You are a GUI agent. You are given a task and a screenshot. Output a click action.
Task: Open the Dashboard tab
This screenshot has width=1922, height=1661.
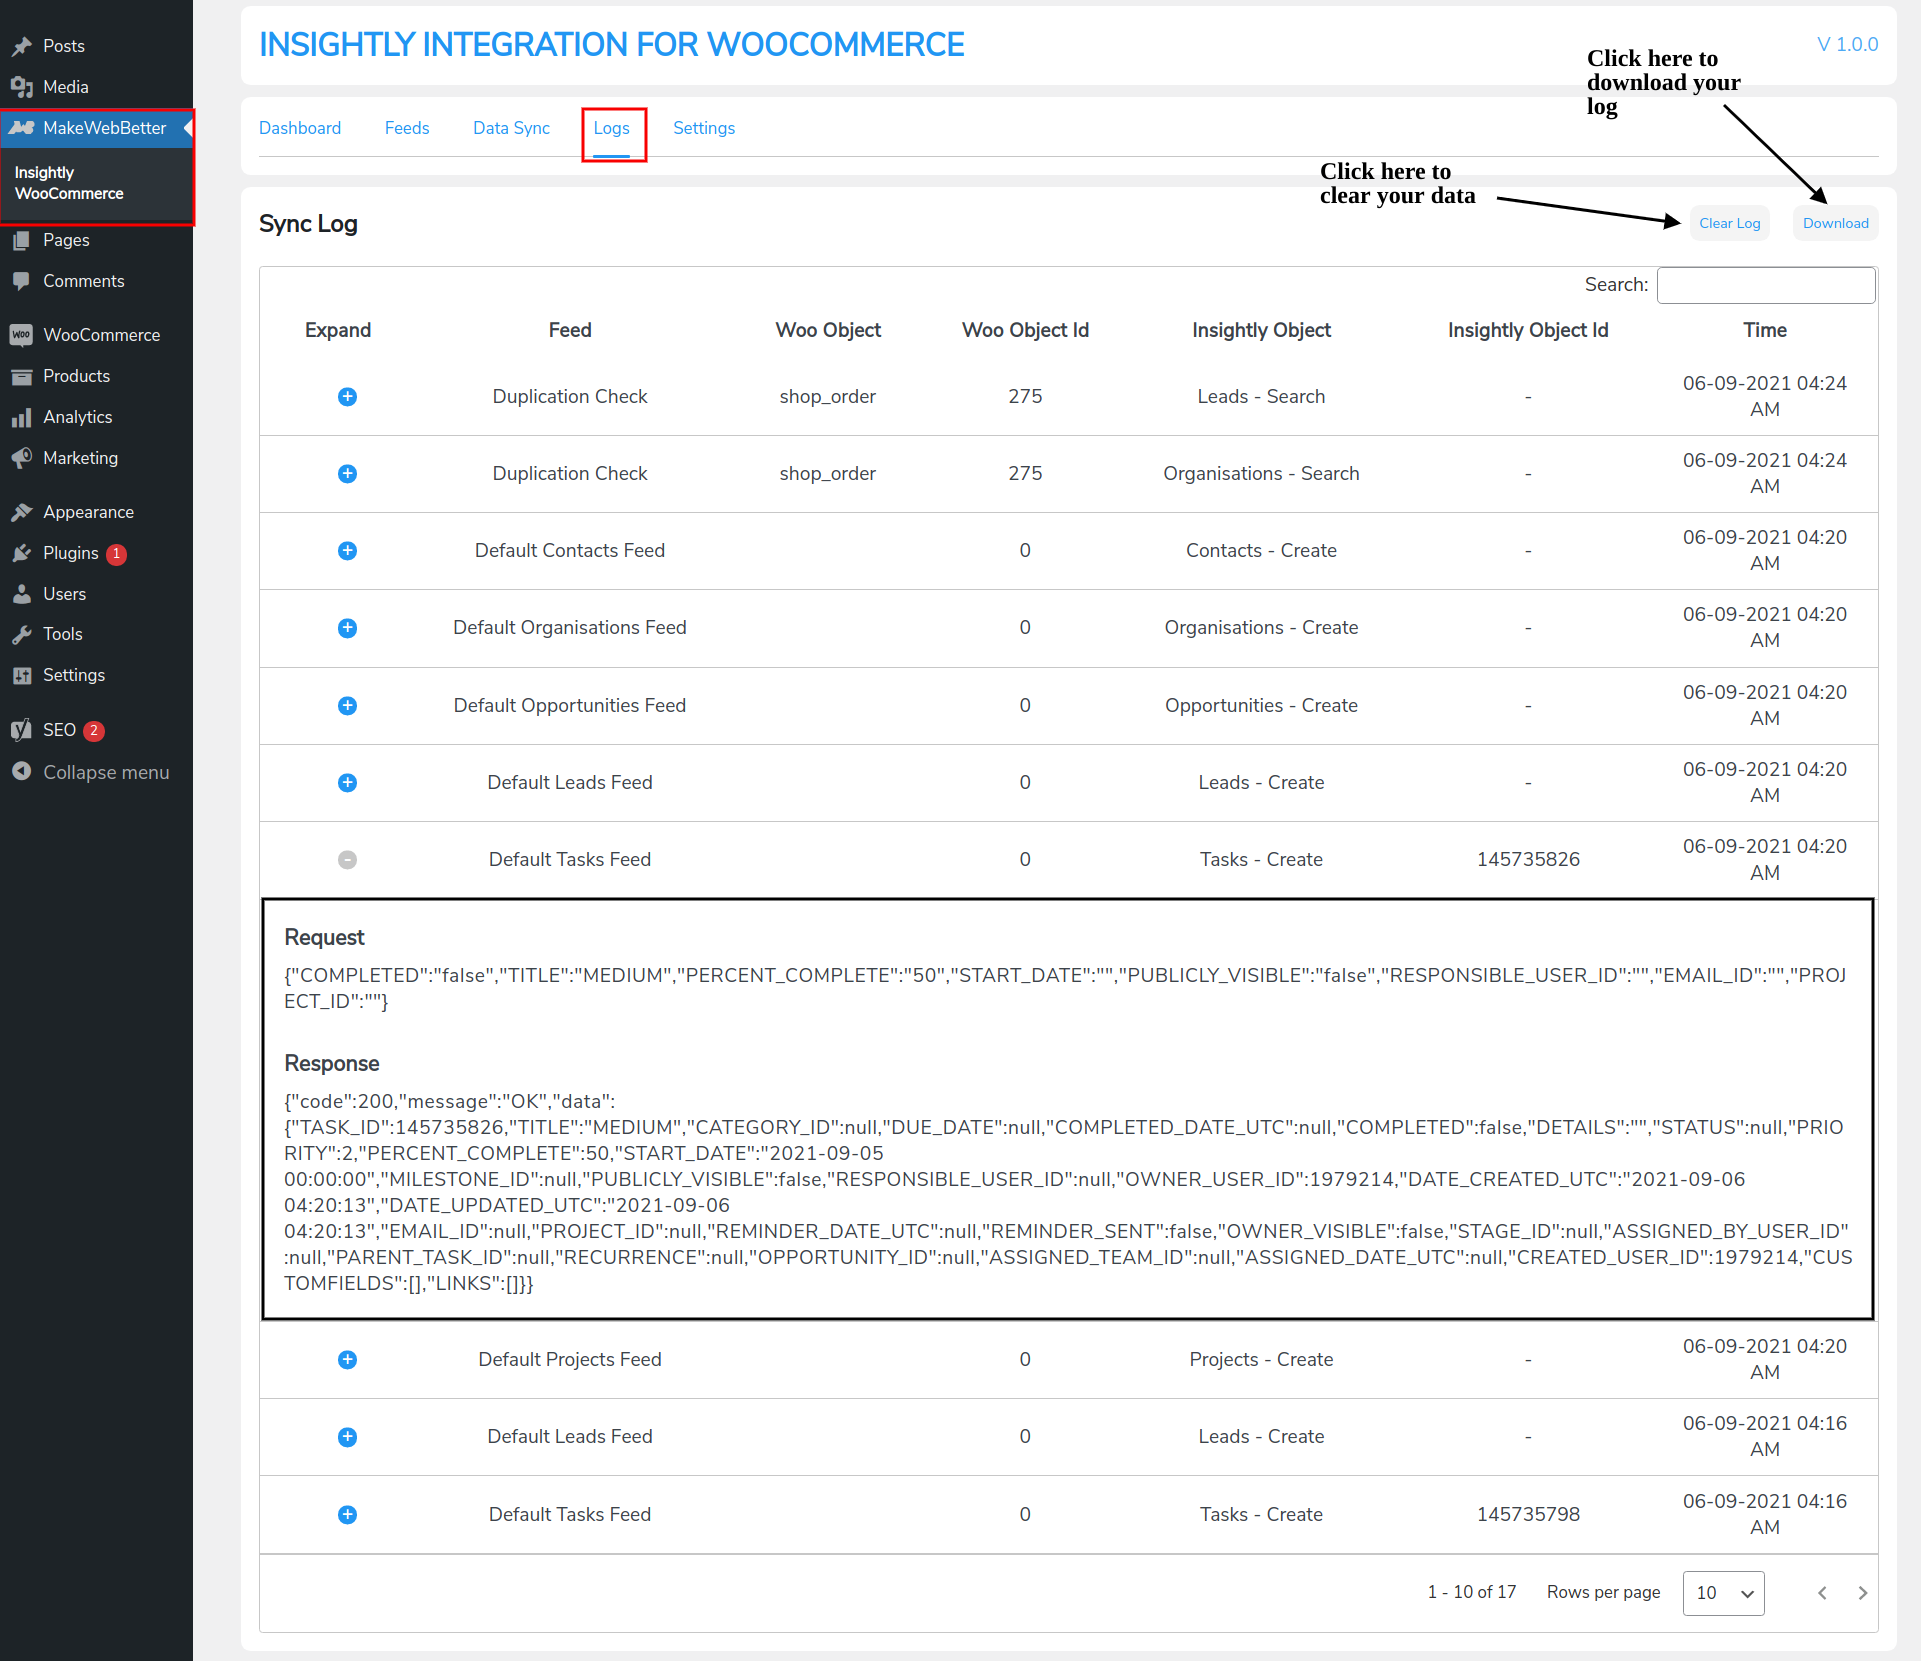[300, 128]
